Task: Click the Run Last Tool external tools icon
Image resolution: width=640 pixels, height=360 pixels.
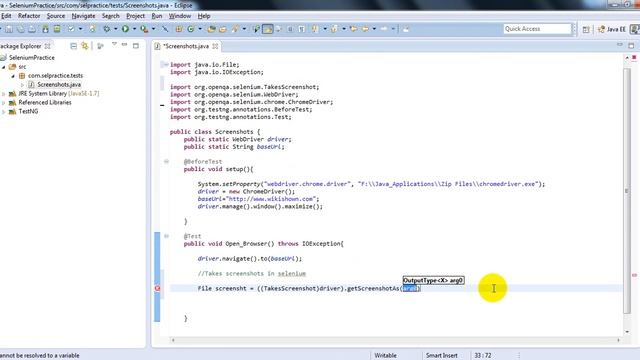Action: [144, 29]
